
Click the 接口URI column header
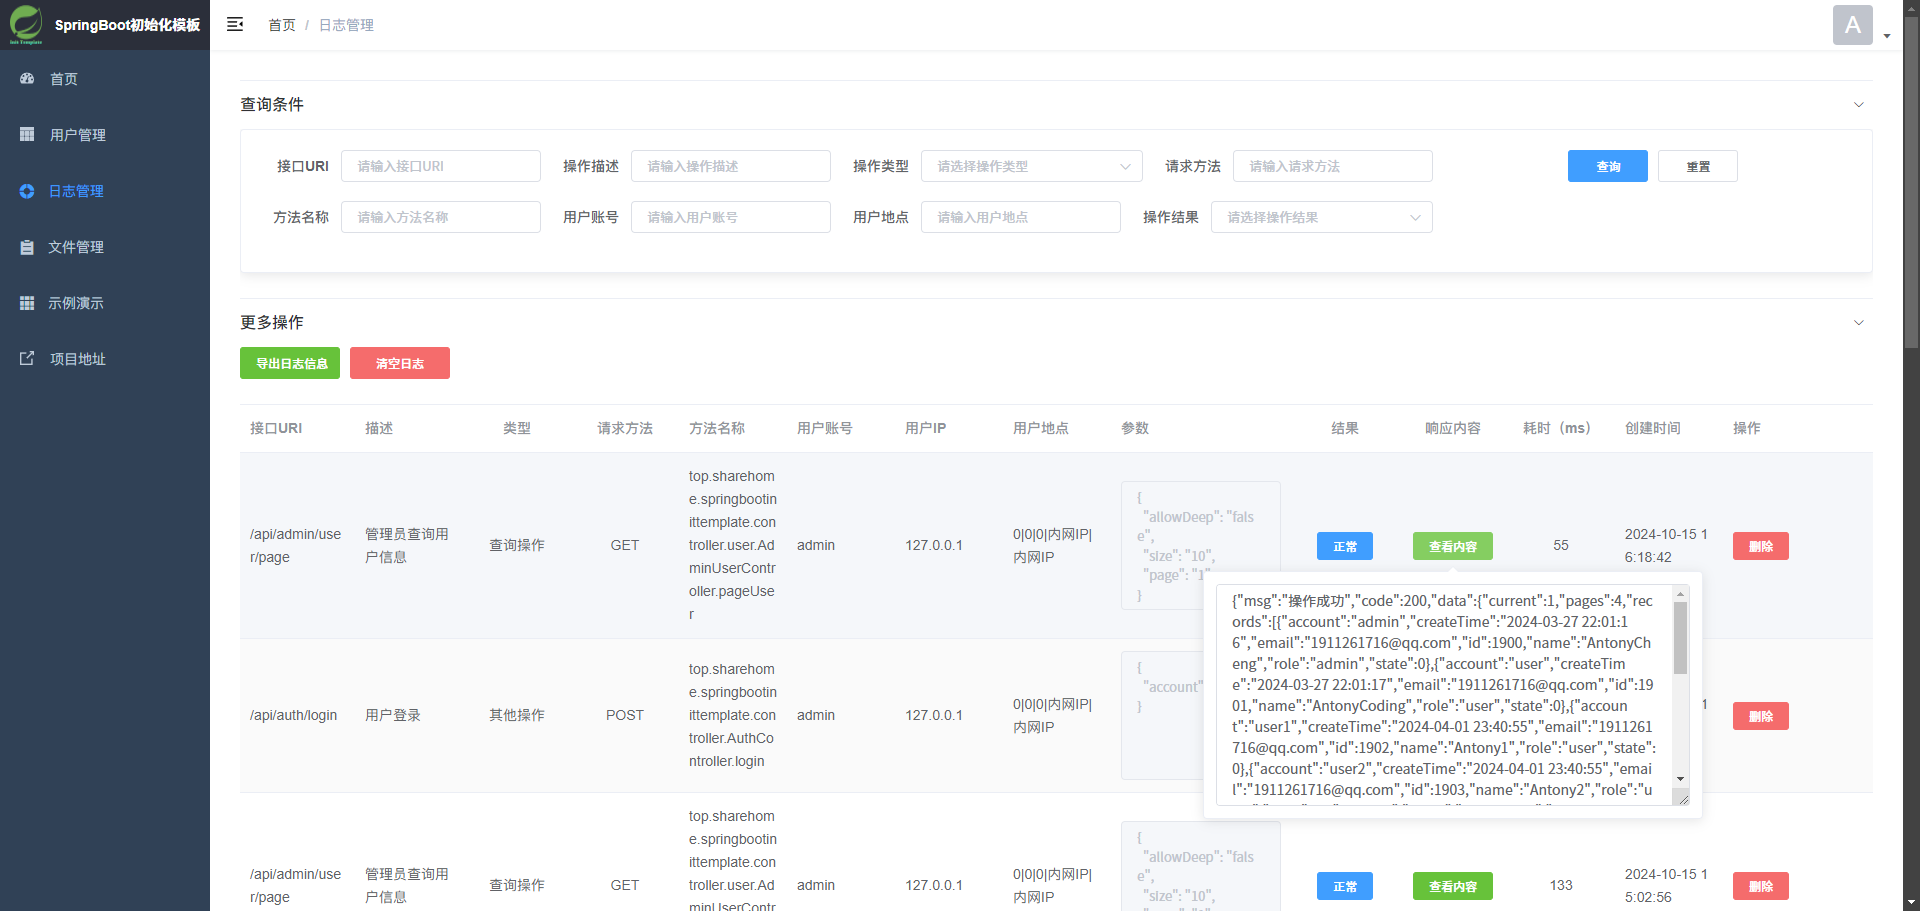(x=276, y=428)
